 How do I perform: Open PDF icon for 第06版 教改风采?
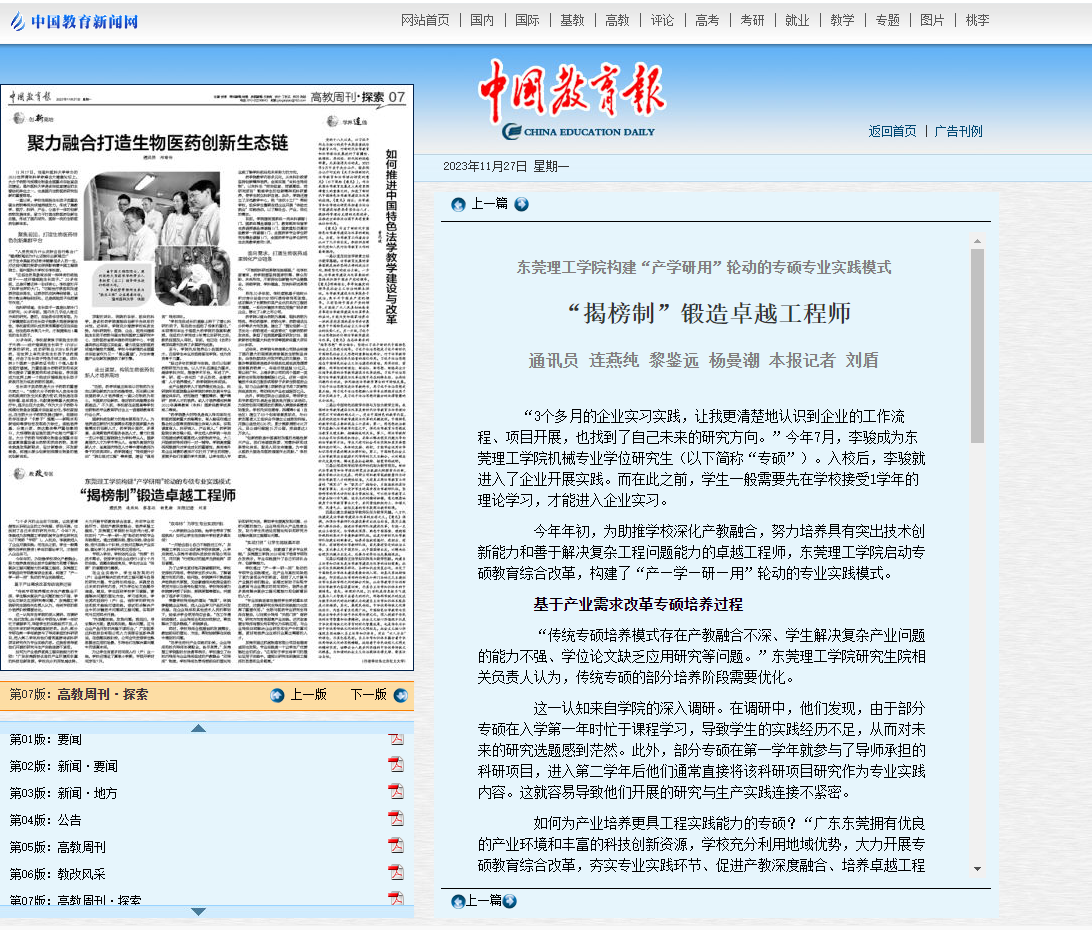pos(396,873)
